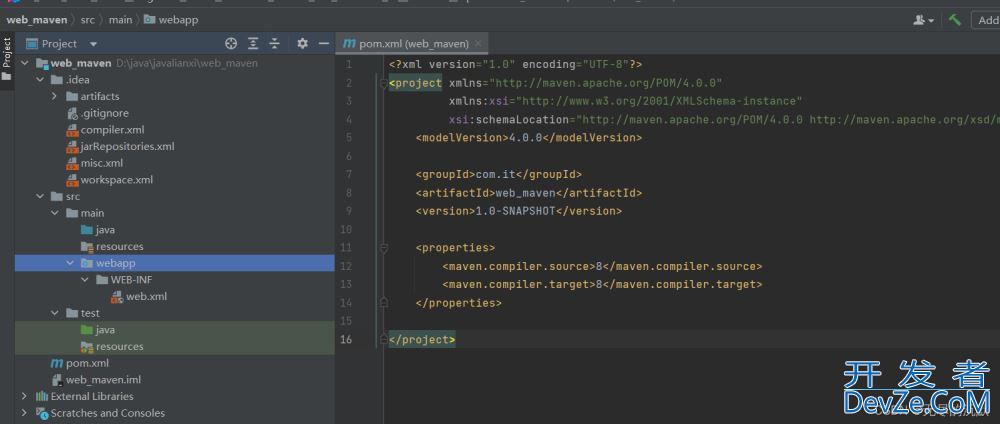
Task: Click the closing project tag on line 16
Action: point(422,340)
